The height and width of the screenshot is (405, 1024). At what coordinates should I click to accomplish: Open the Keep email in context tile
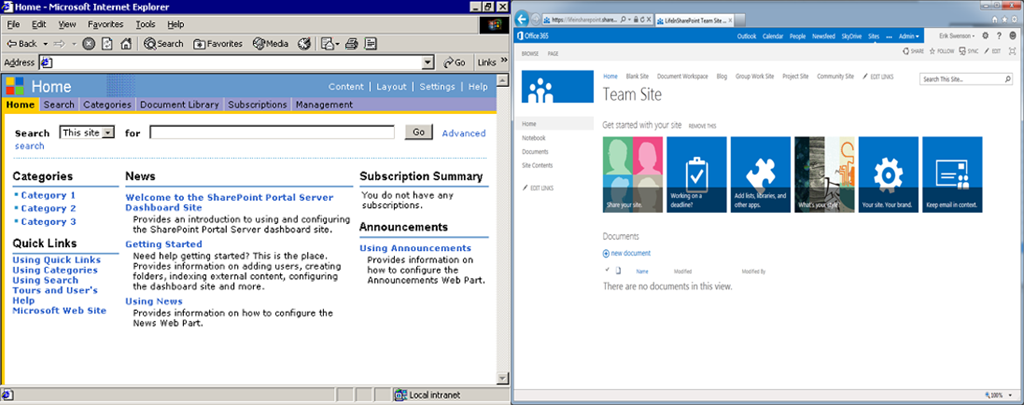pos(952,174)
